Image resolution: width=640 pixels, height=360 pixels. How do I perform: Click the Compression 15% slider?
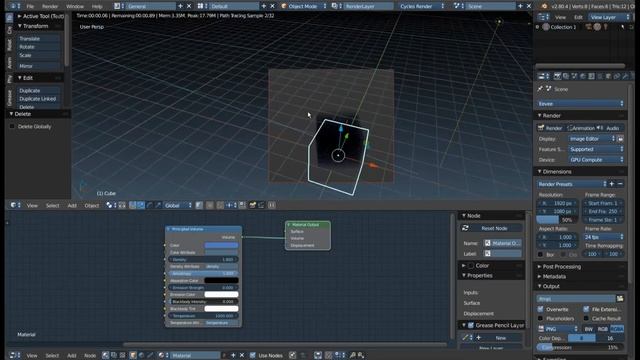(x=580, y=347)
